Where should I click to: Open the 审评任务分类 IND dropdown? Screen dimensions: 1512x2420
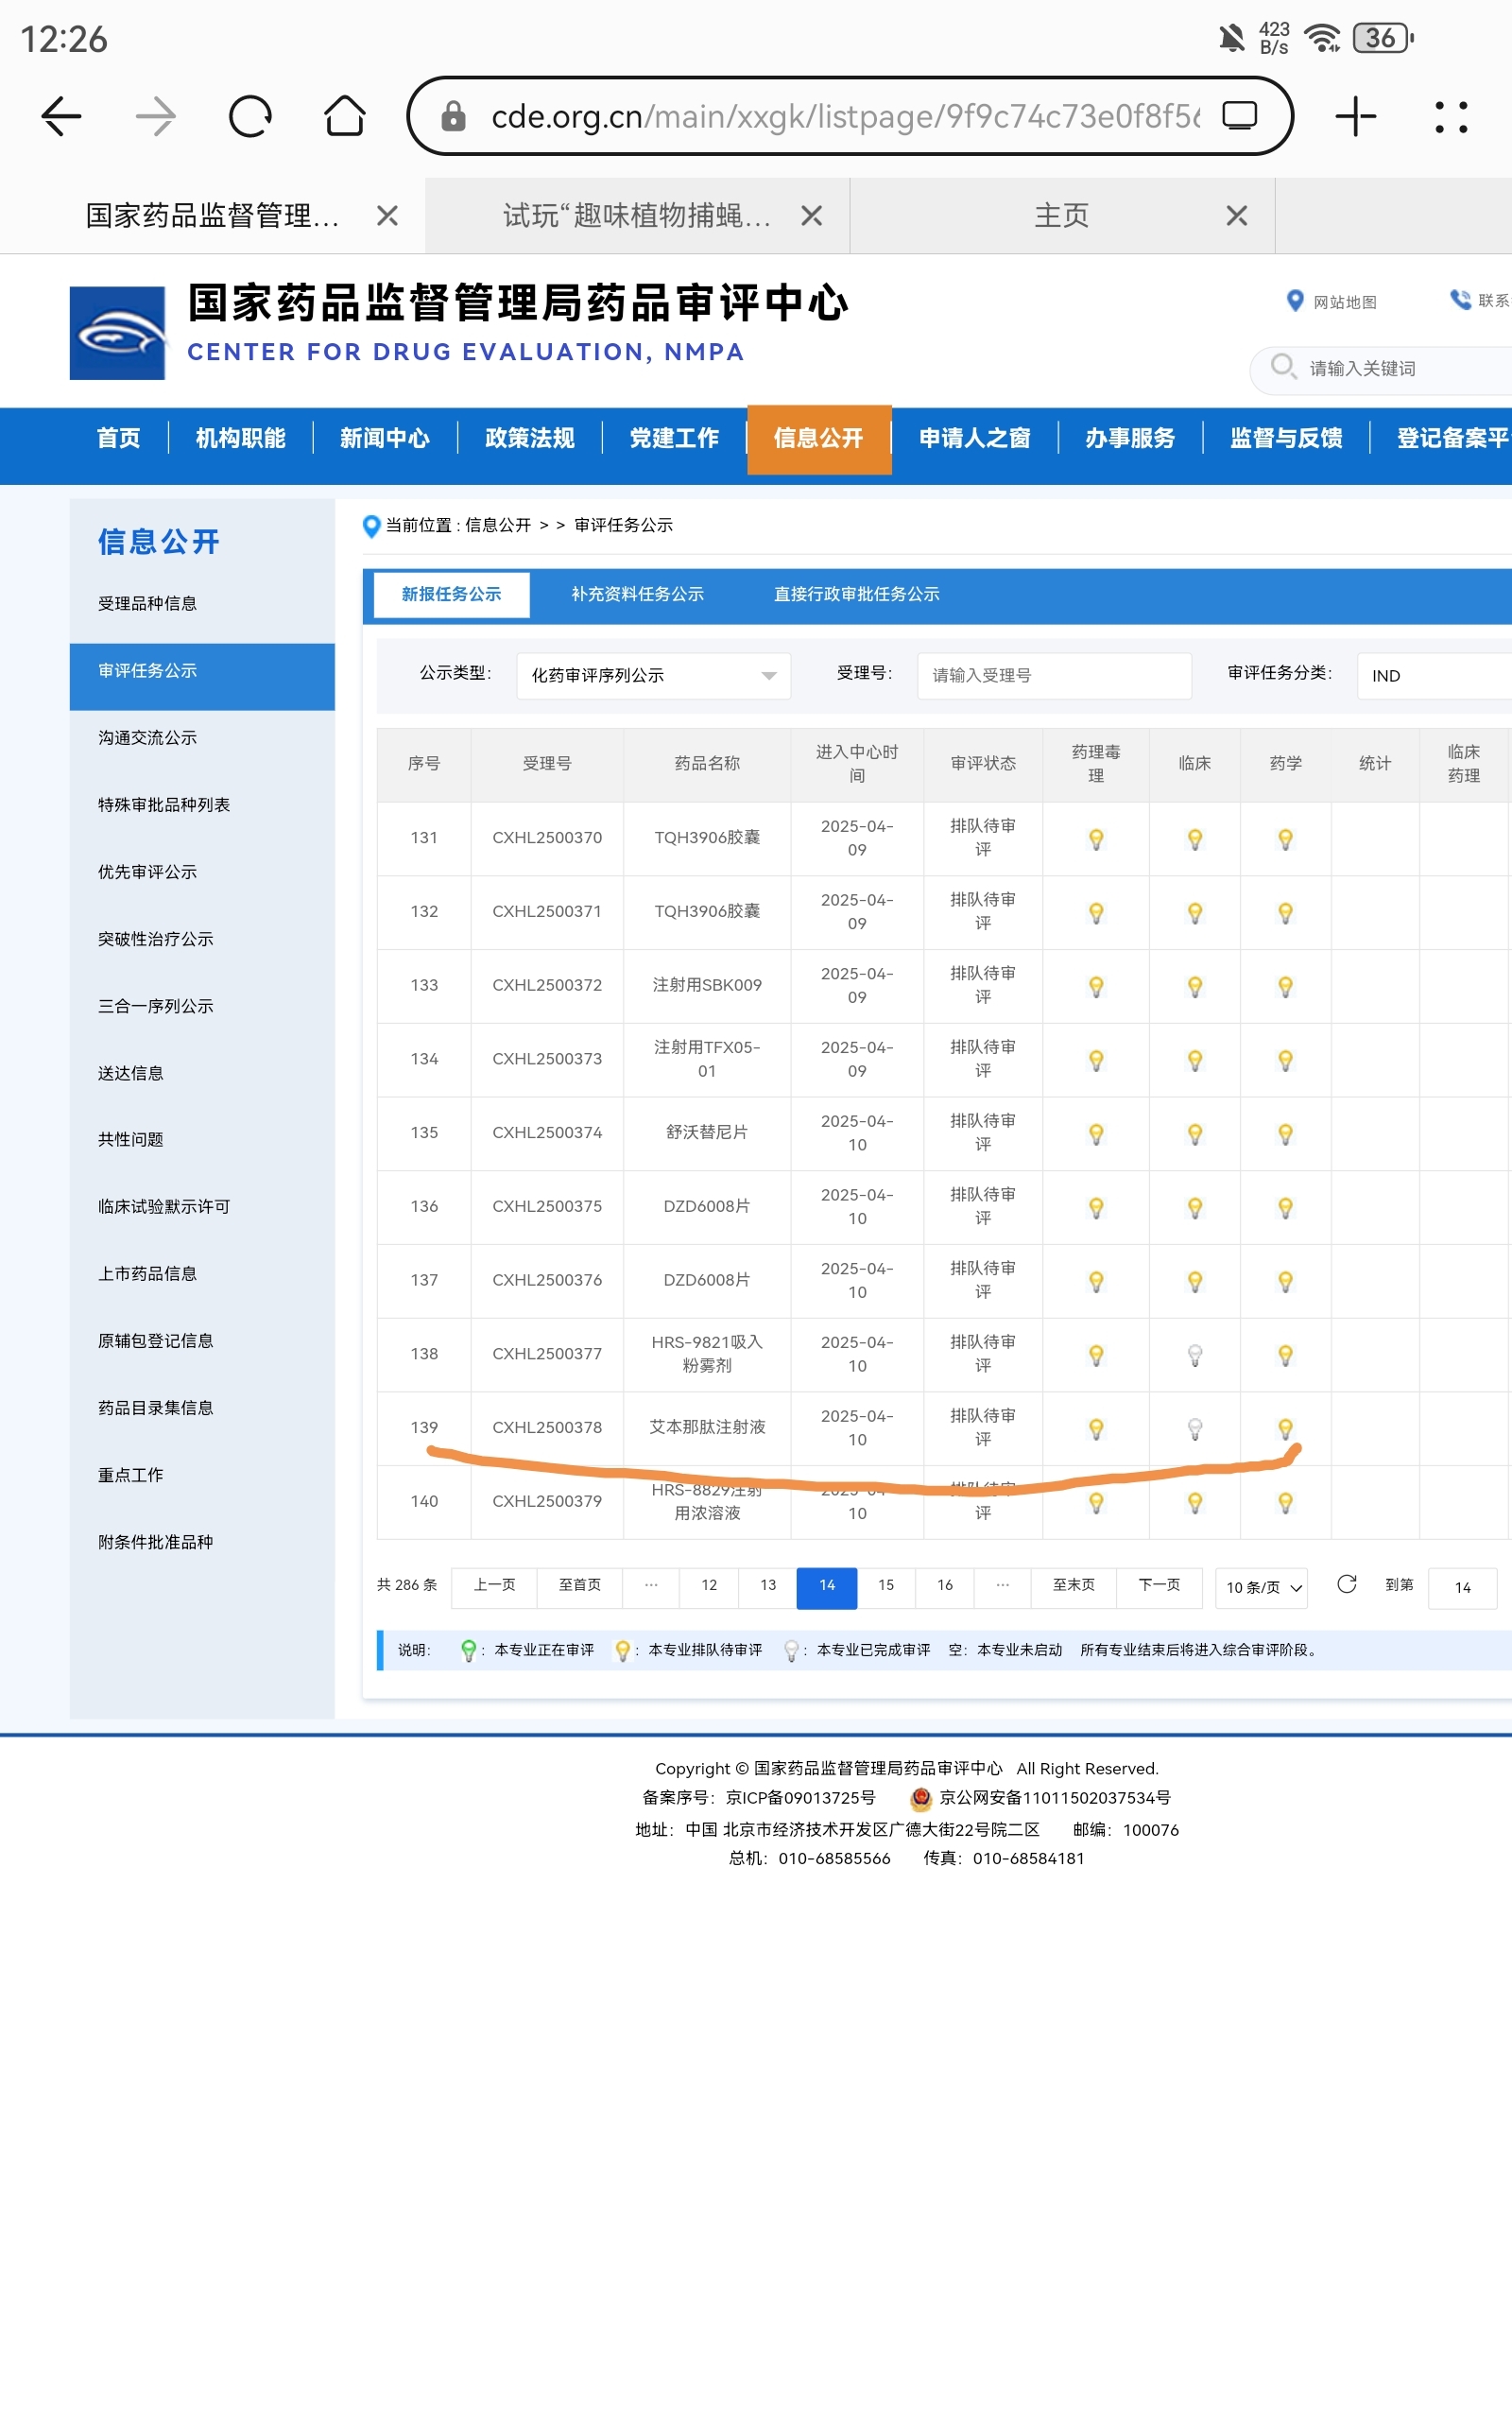tap(1434, 676)
